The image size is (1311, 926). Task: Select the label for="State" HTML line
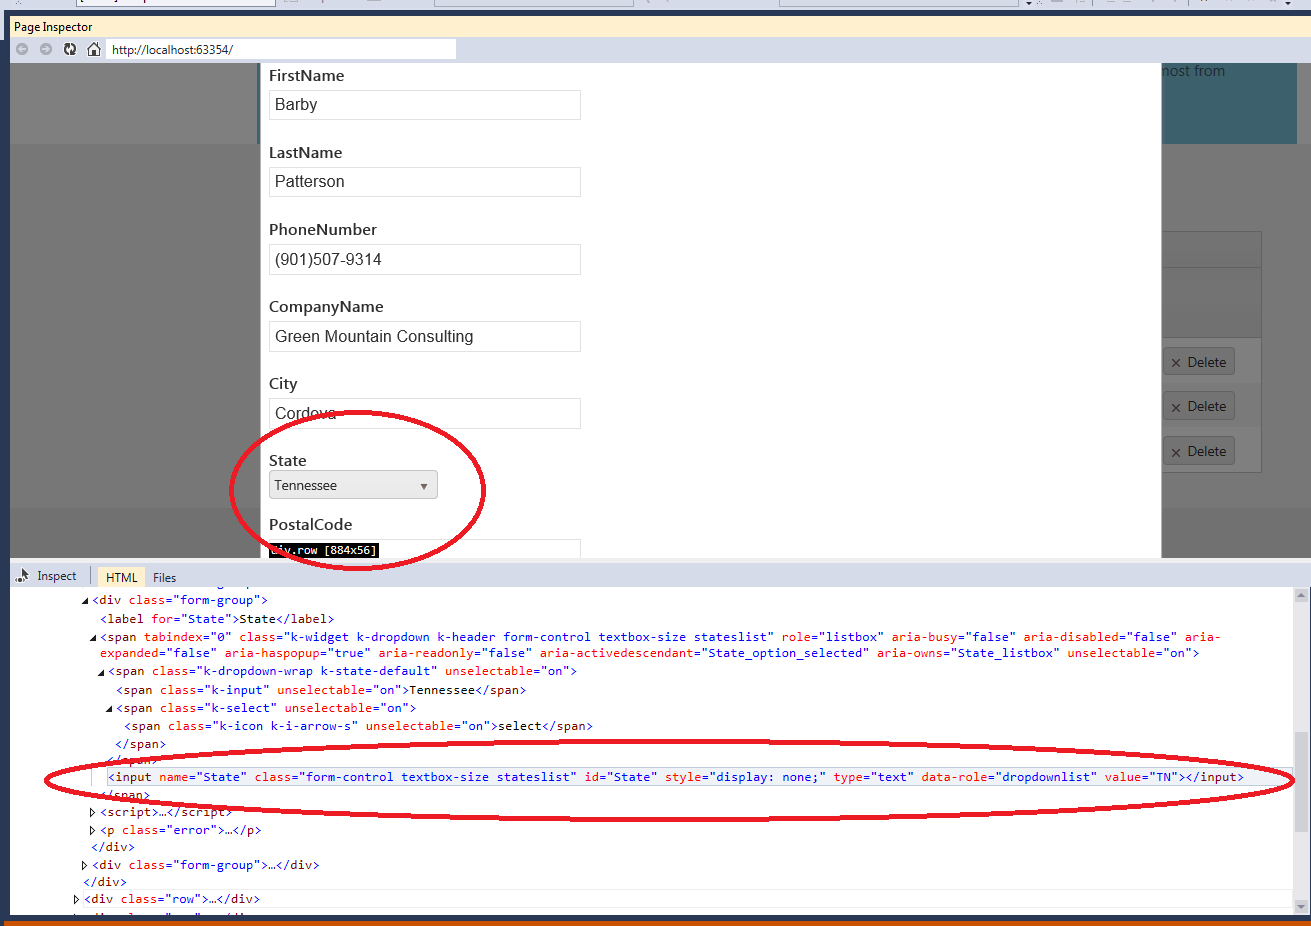click(217, 619)
